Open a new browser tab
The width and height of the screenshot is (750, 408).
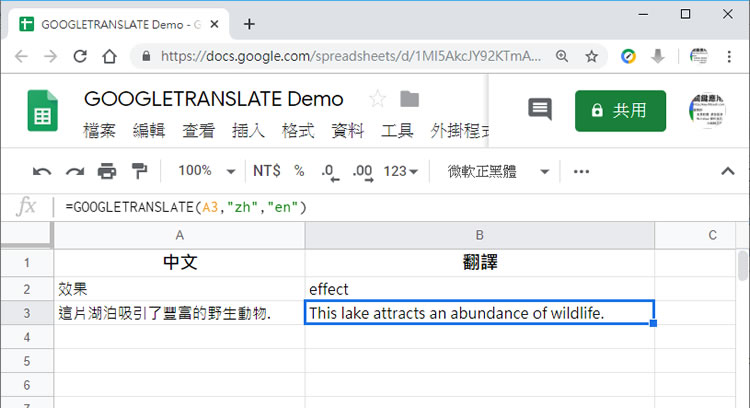tap(249, 24)
